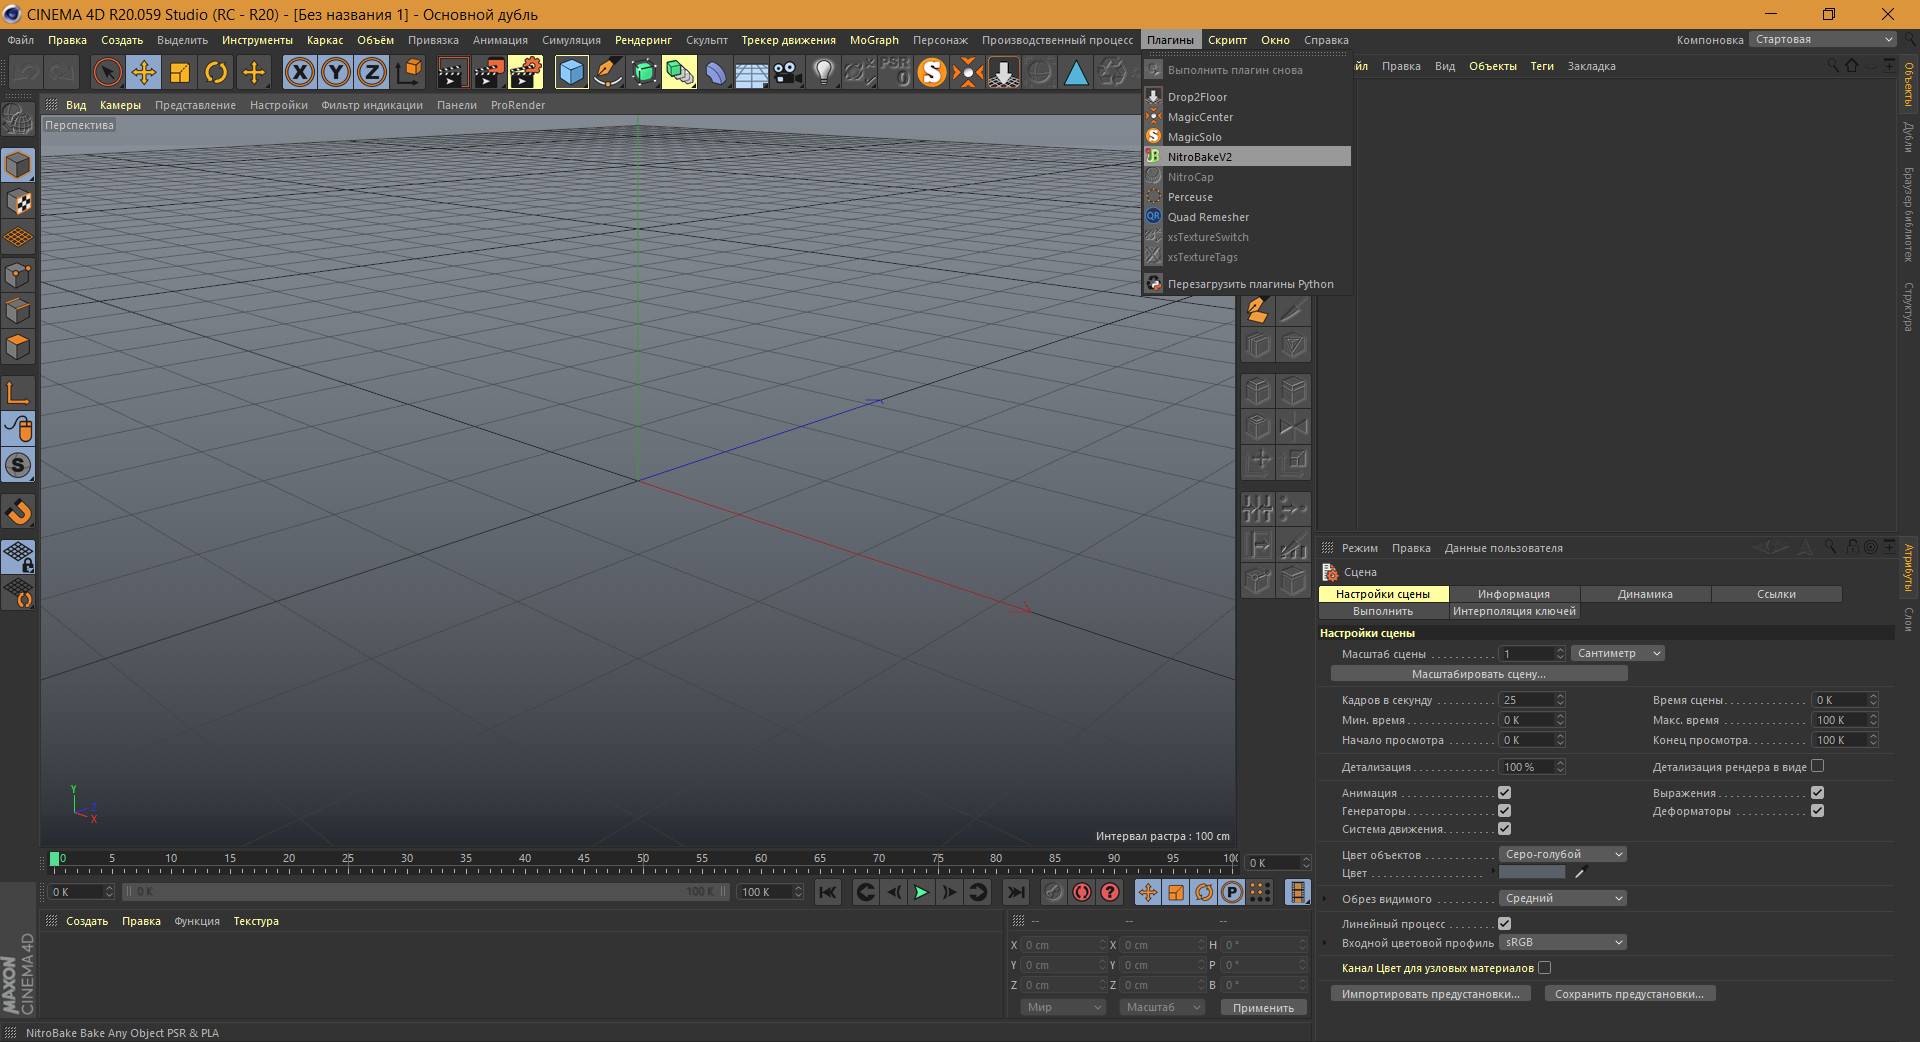Select the Move tool in toolbar
Image resolution: width=1920 pixels, height=1042 pixels.
144,72
